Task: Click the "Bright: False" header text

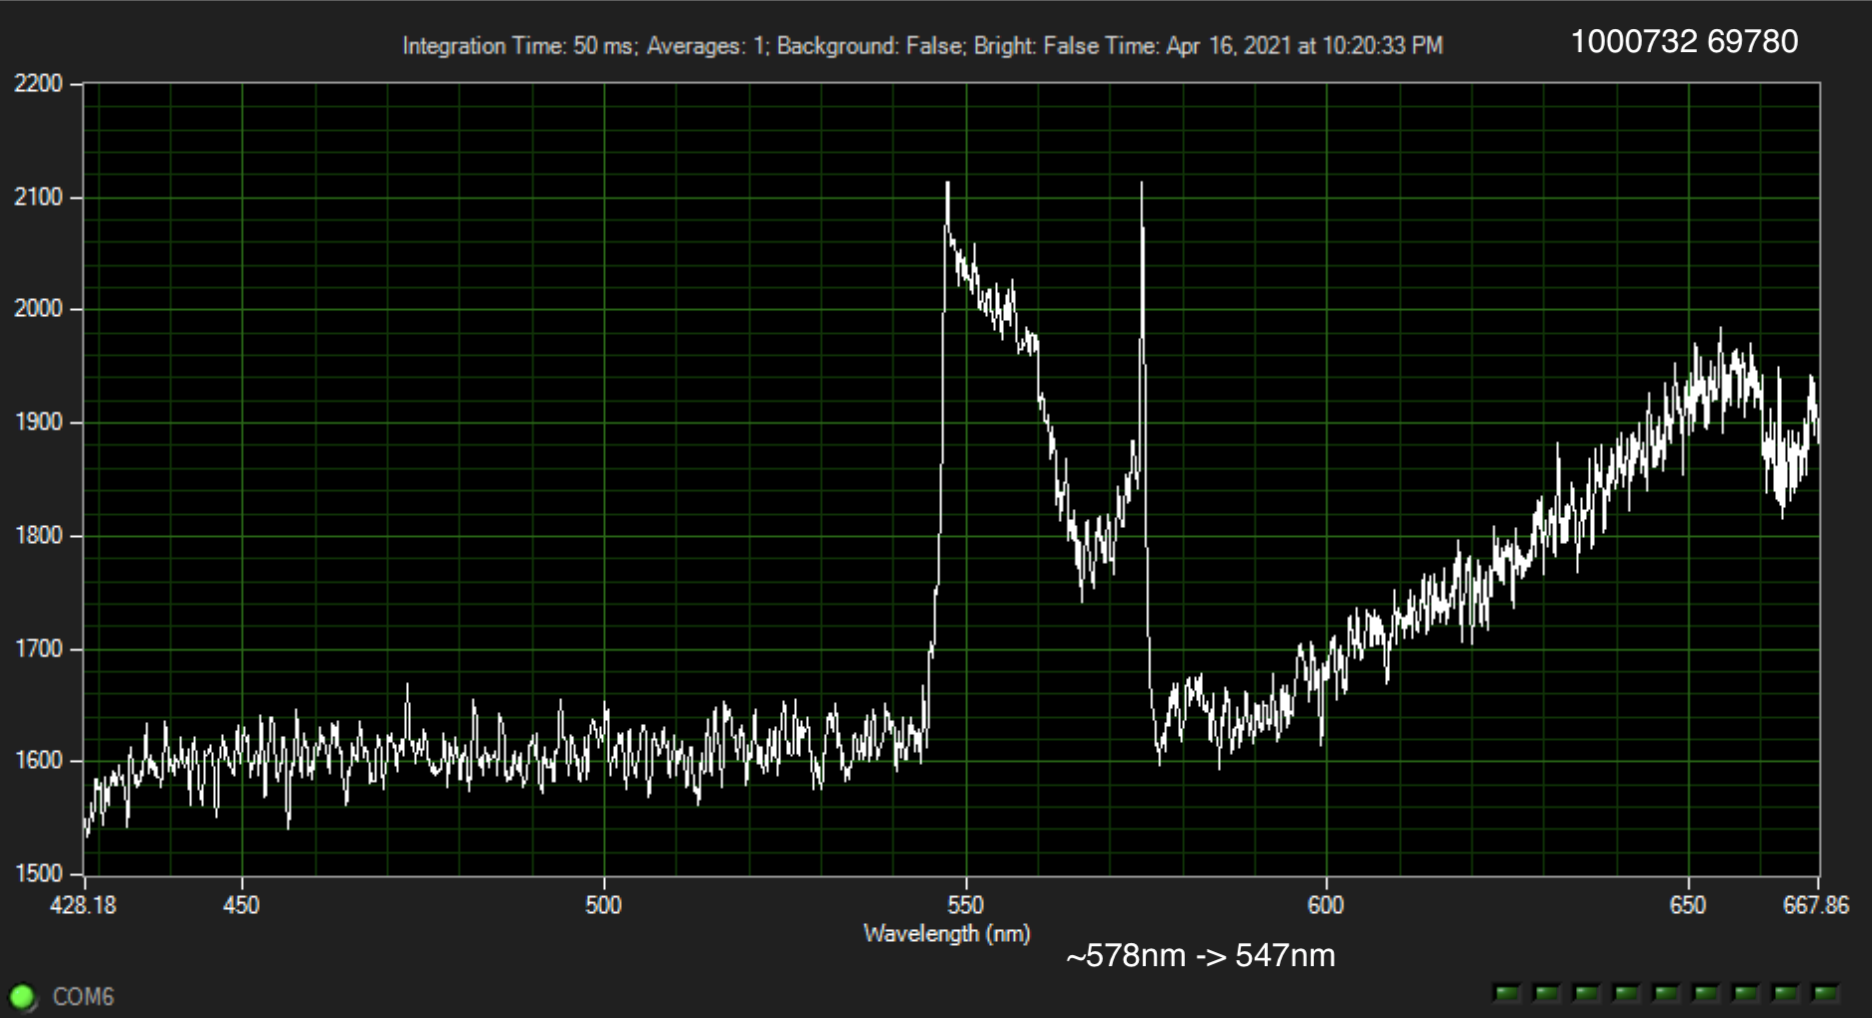Action: tap(1035, 46)
